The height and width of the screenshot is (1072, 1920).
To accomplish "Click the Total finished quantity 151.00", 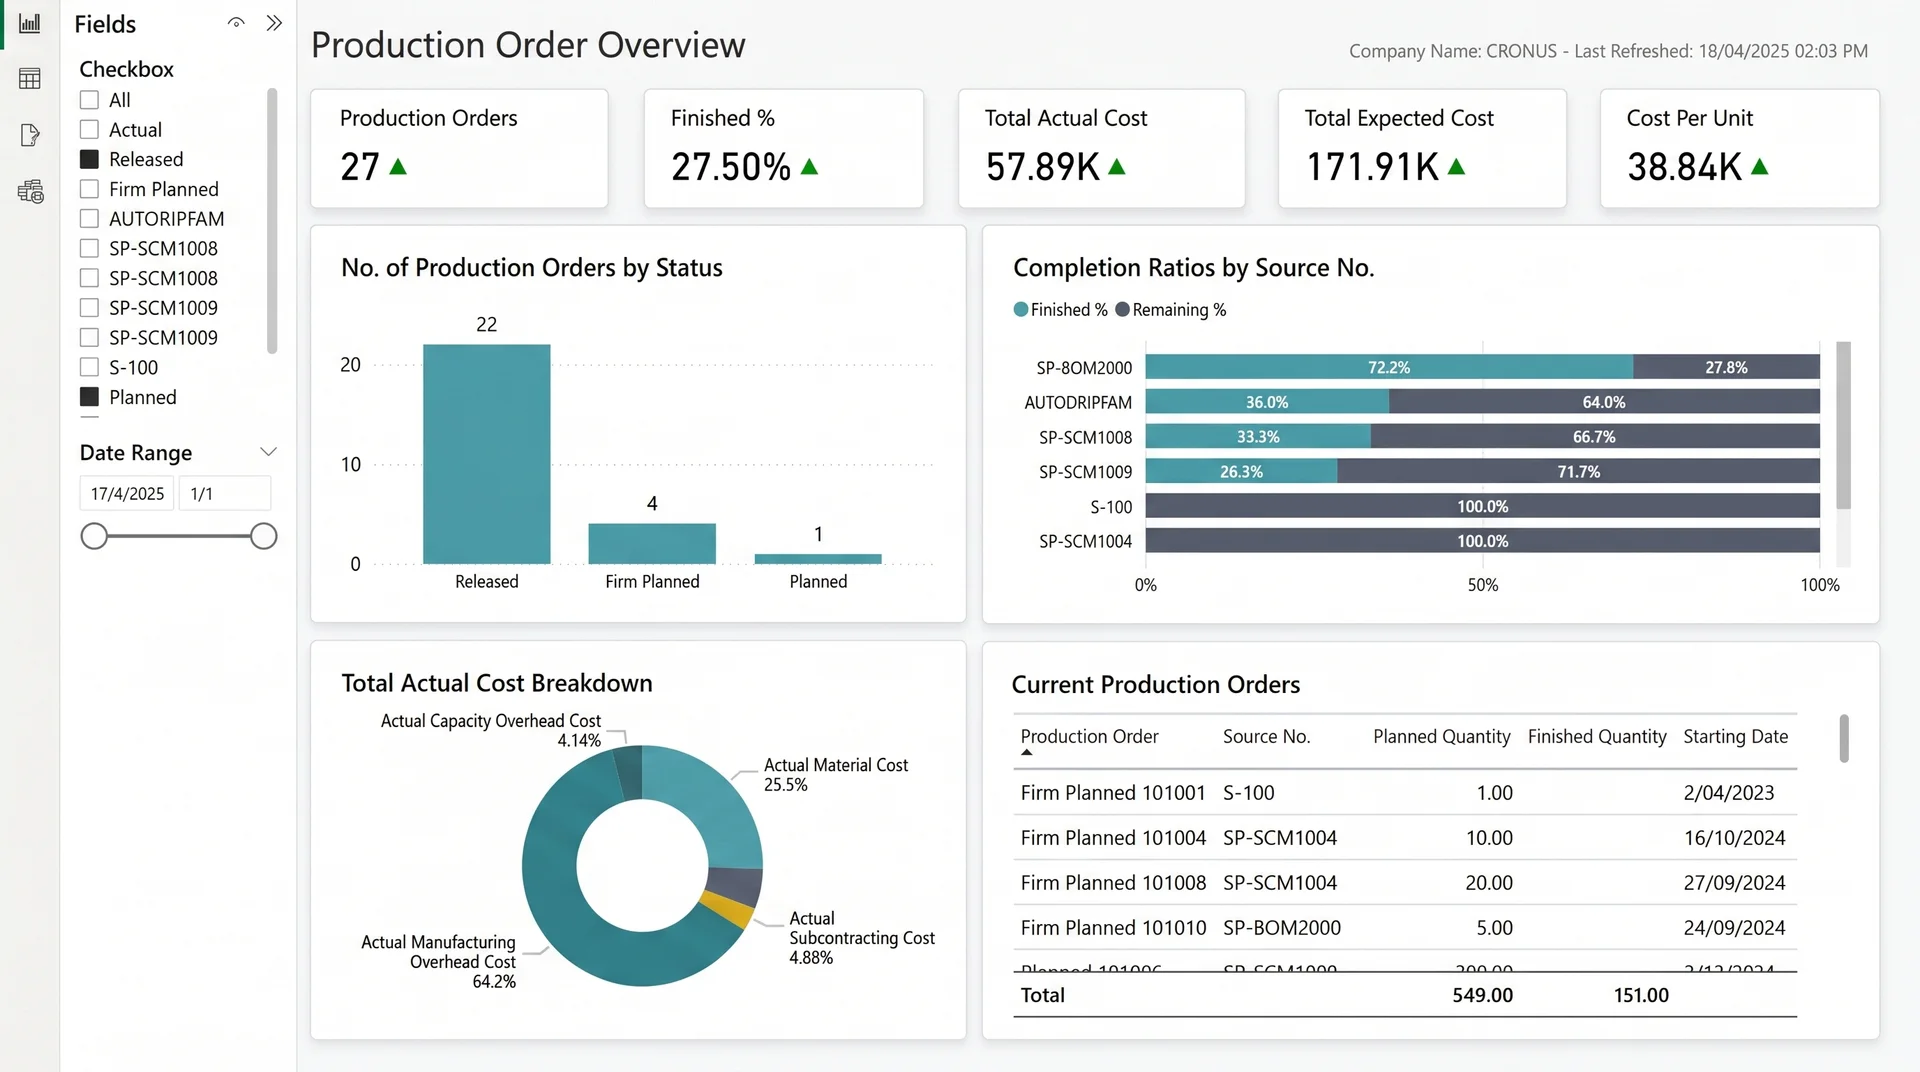I will tap(1641, 995).
